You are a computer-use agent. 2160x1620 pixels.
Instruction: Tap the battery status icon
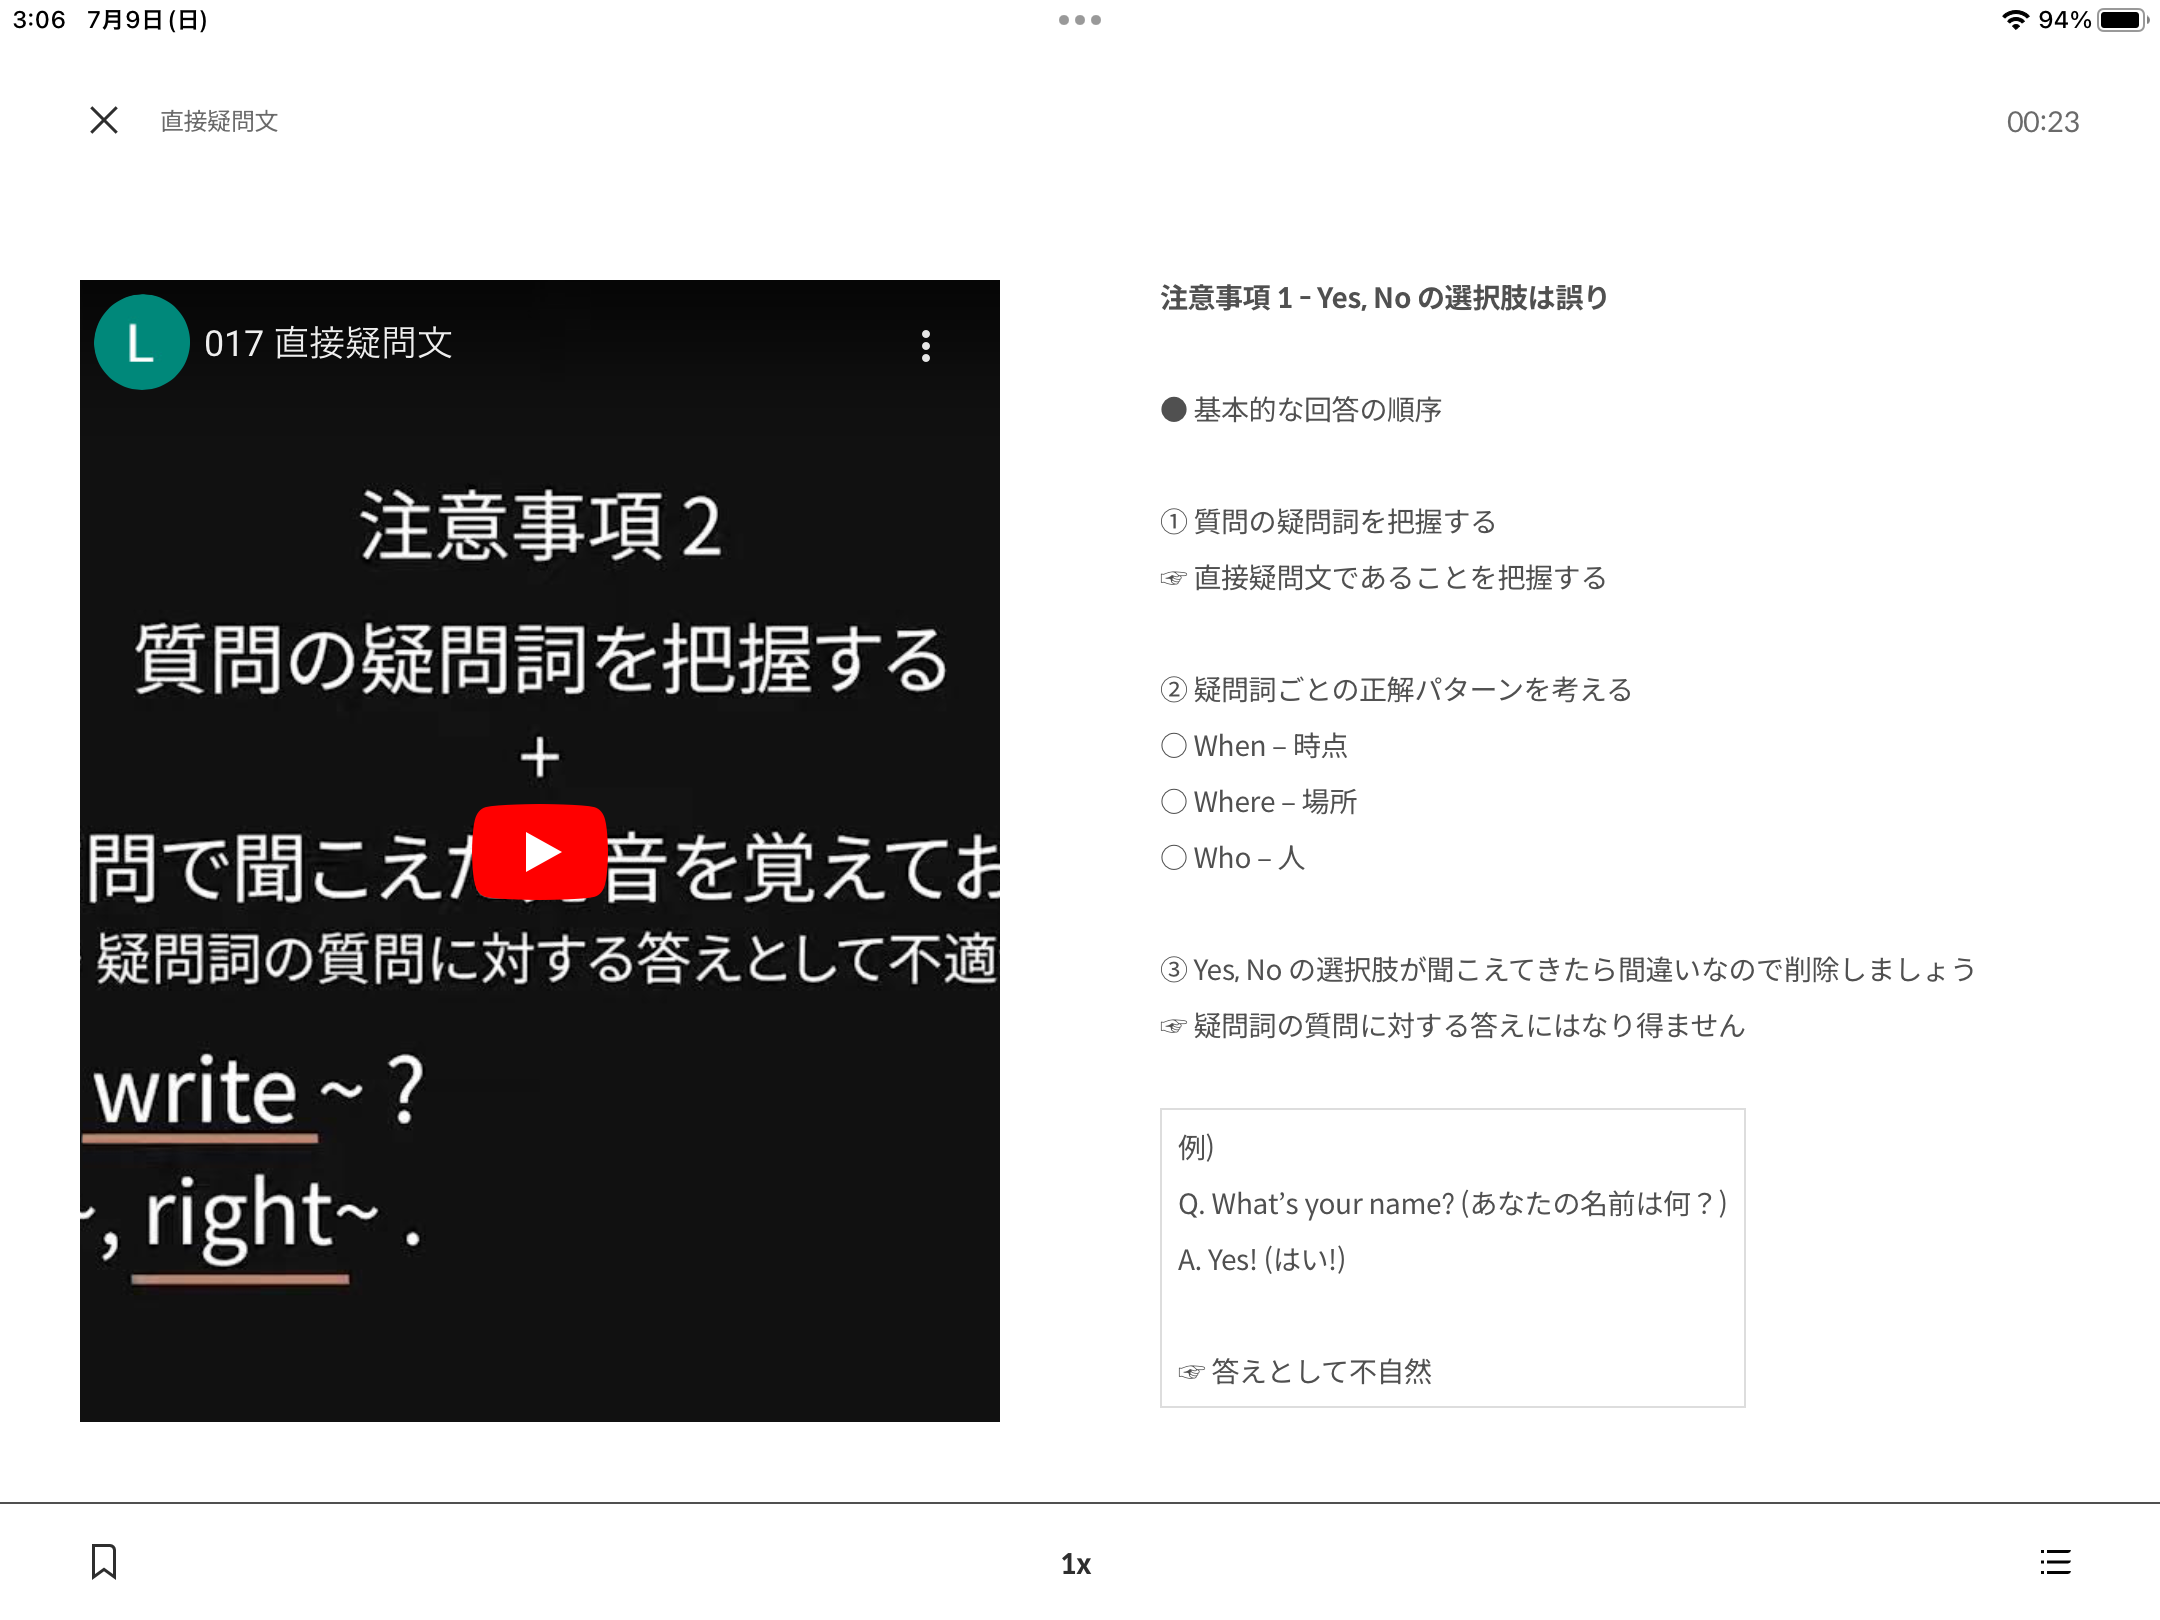click(2123, 20)
